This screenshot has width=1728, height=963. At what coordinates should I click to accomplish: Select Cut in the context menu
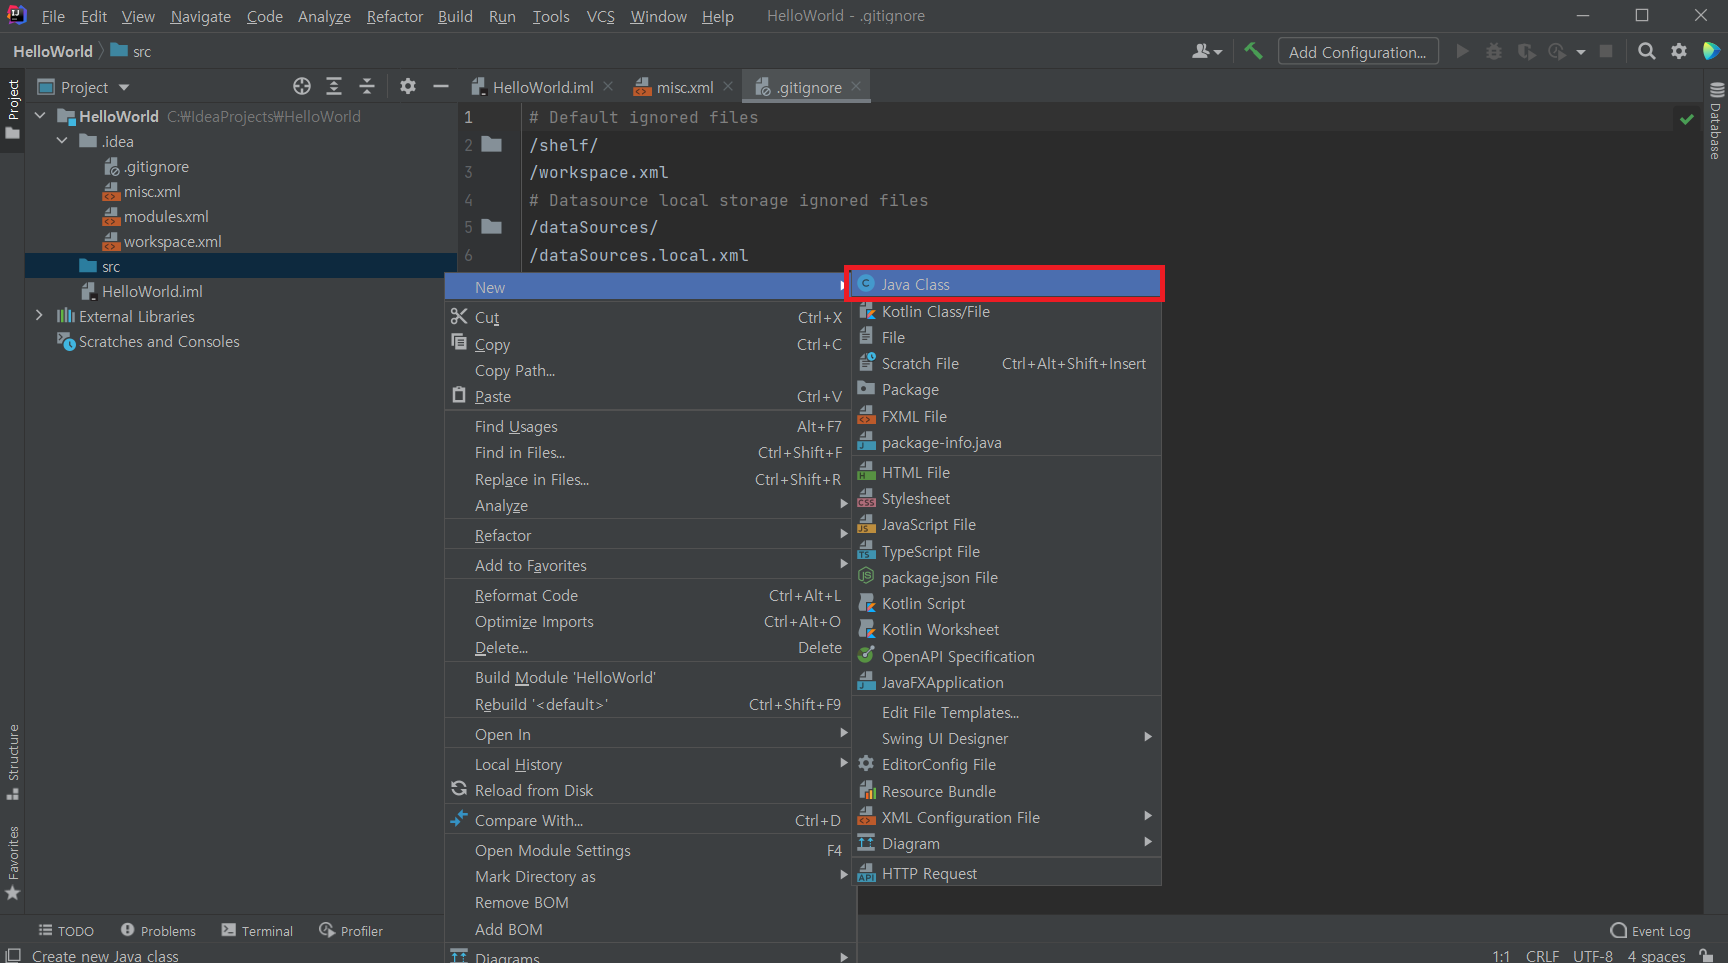(648, 317)
